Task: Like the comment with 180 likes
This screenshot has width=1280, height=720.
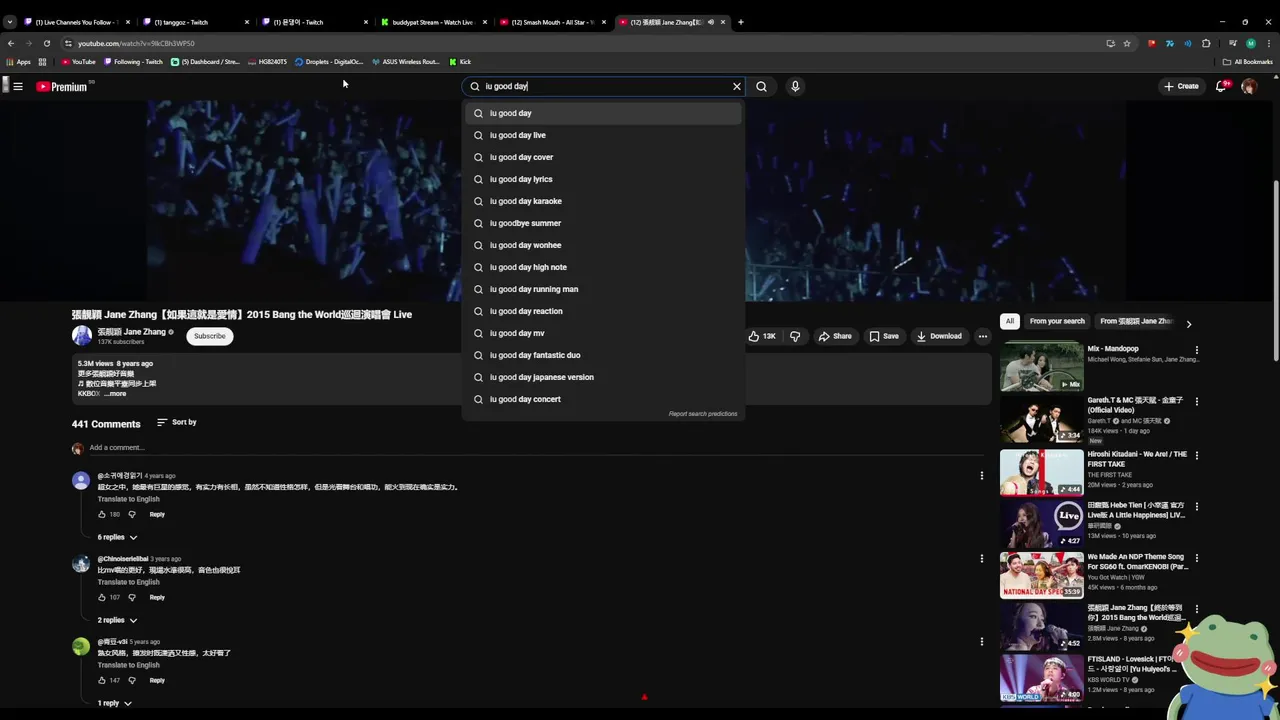Action: [x=102, y=514]
